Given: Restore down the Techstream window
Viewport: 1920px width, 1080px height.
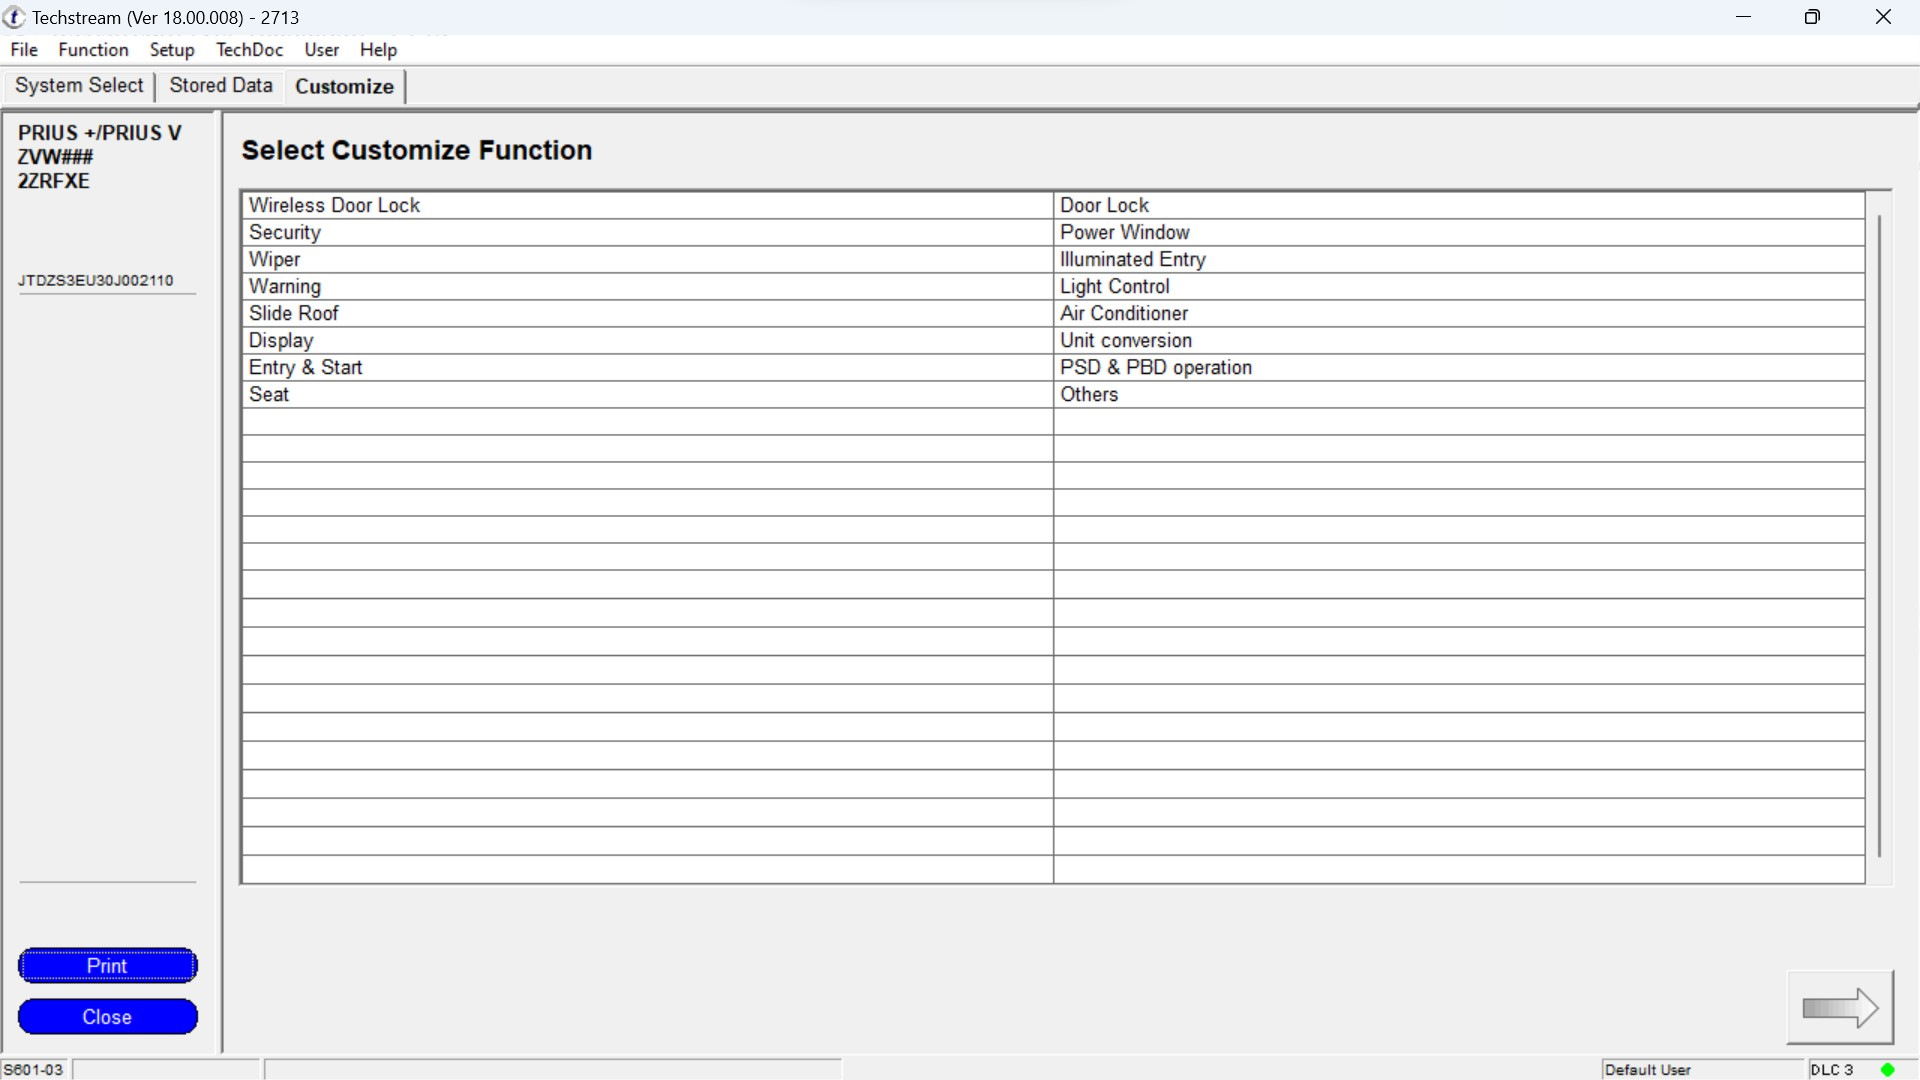Looking at the screenshot, I should [1812, 17].
